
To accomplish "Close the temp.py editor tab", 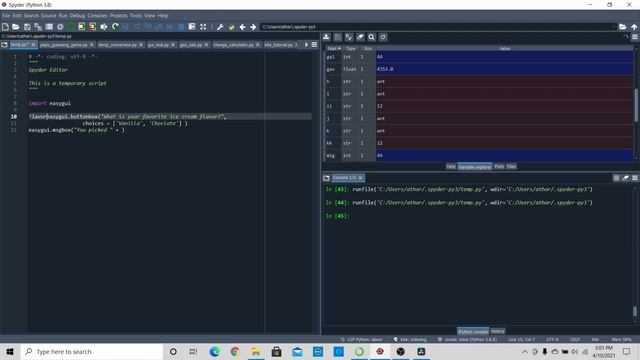I will pos(34,44).
